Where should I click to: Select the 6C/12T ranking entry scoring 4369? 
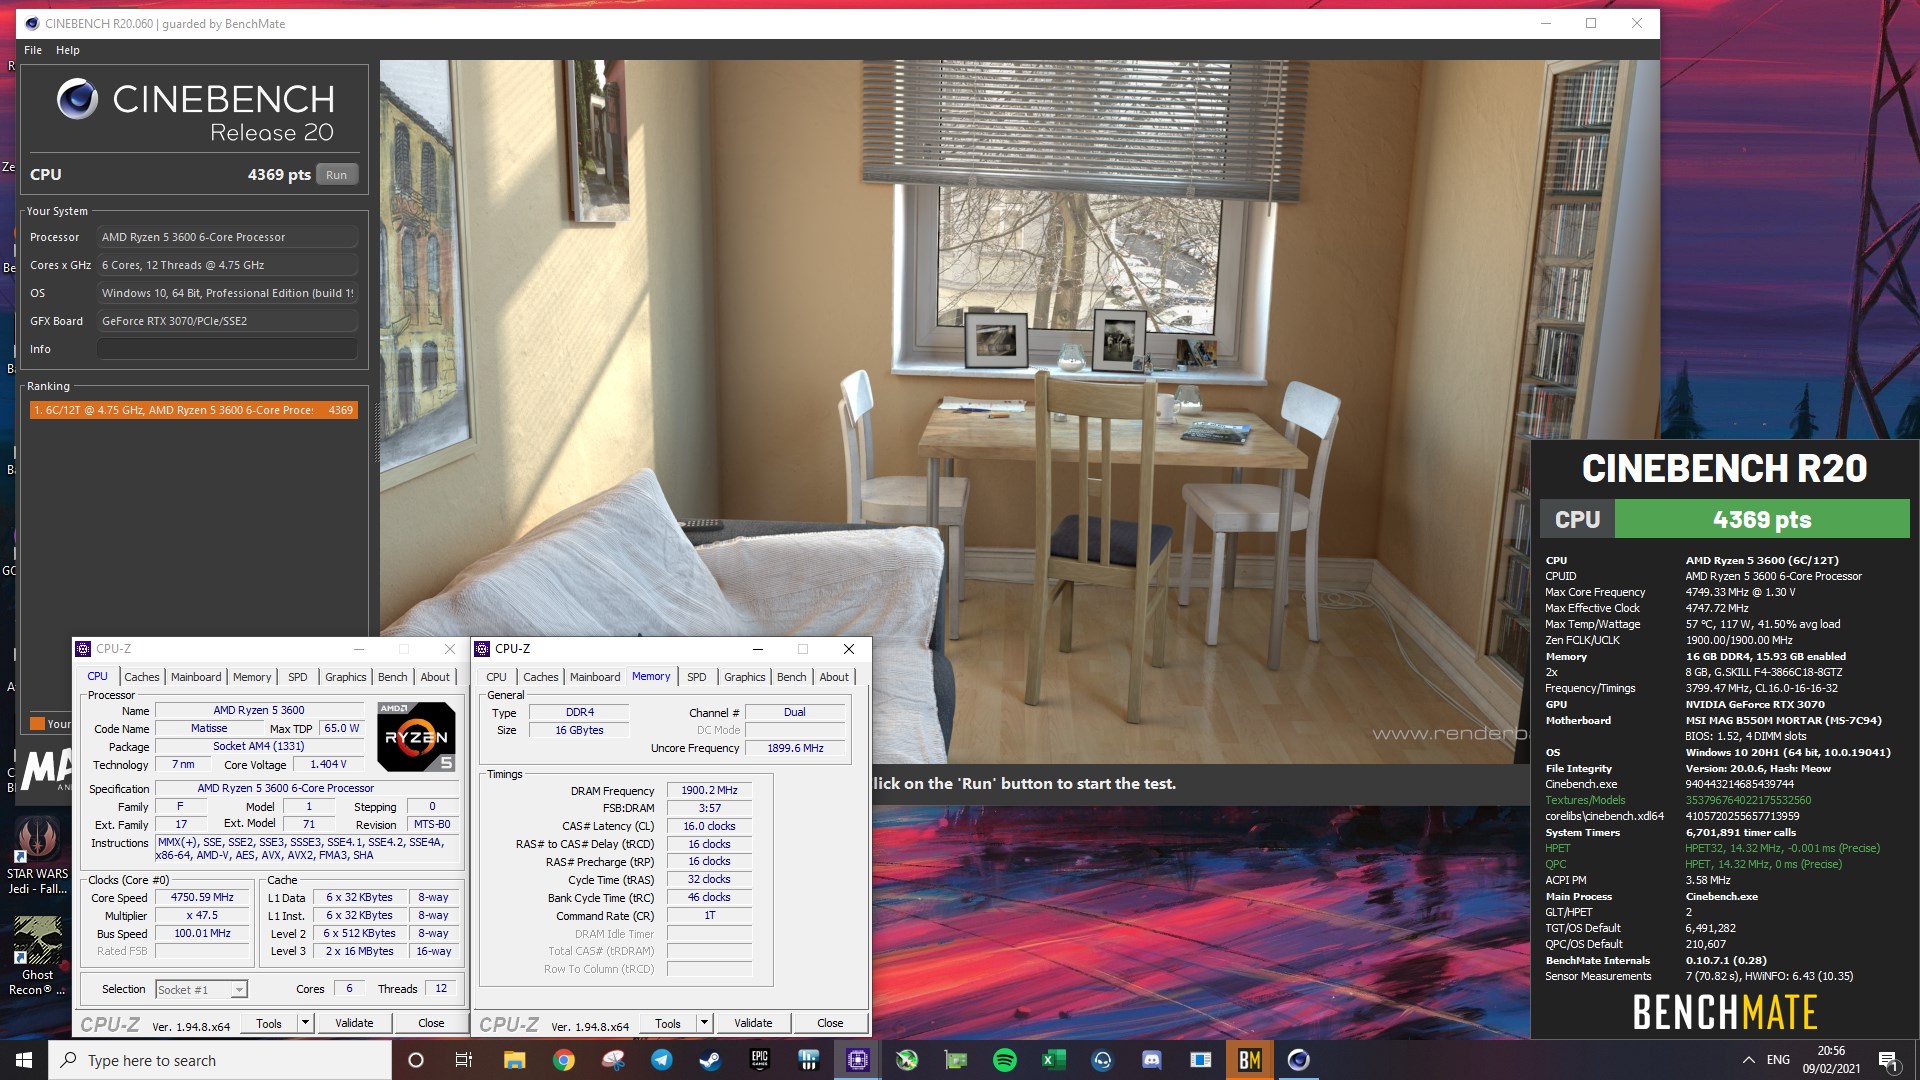click(194, 410)
